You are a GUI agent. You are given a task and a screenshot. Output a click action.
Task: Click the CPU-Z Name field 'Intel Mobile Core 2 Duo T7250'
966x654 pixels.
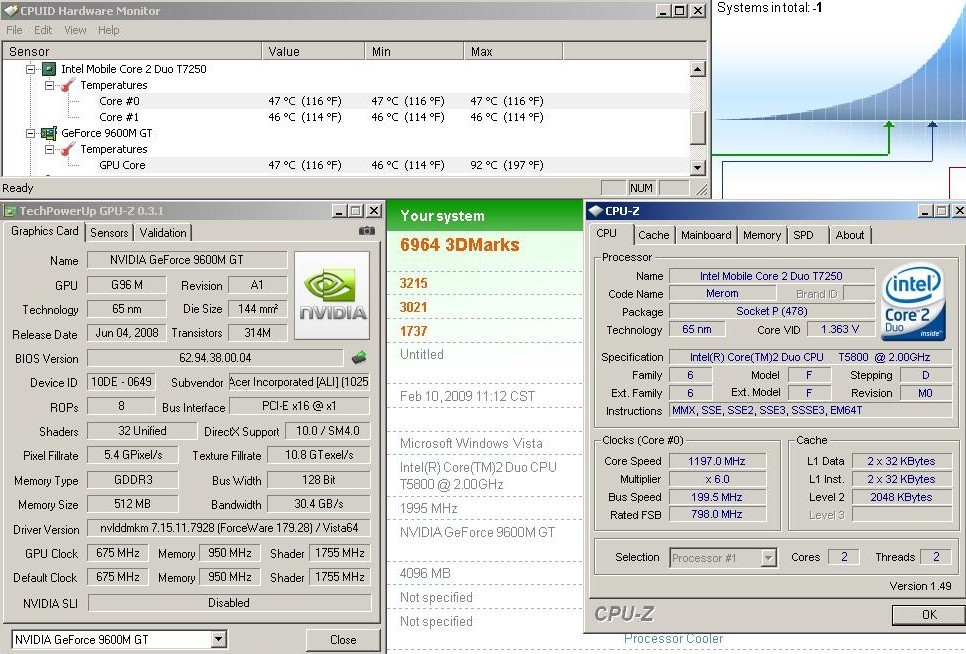(x=771, y=276)
